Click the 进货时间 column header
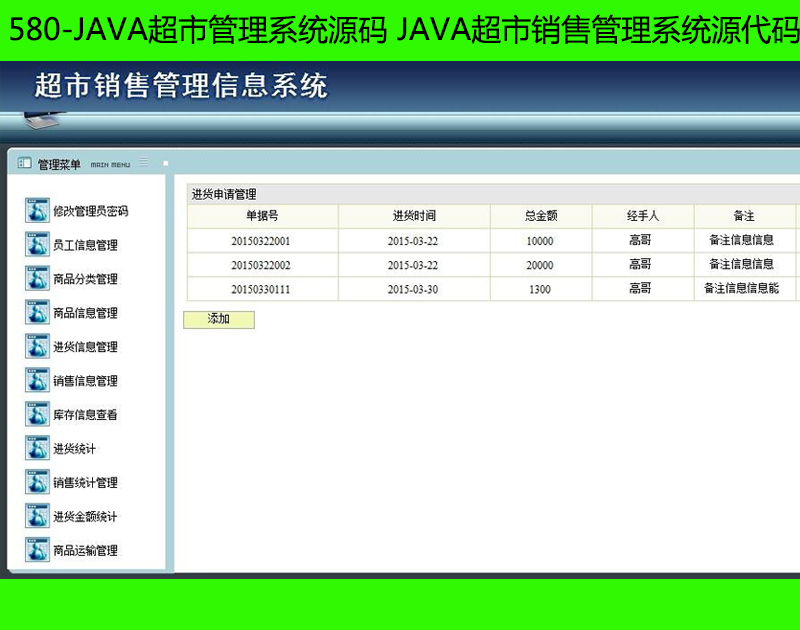 pyautogui.click(x=414, y=216)
